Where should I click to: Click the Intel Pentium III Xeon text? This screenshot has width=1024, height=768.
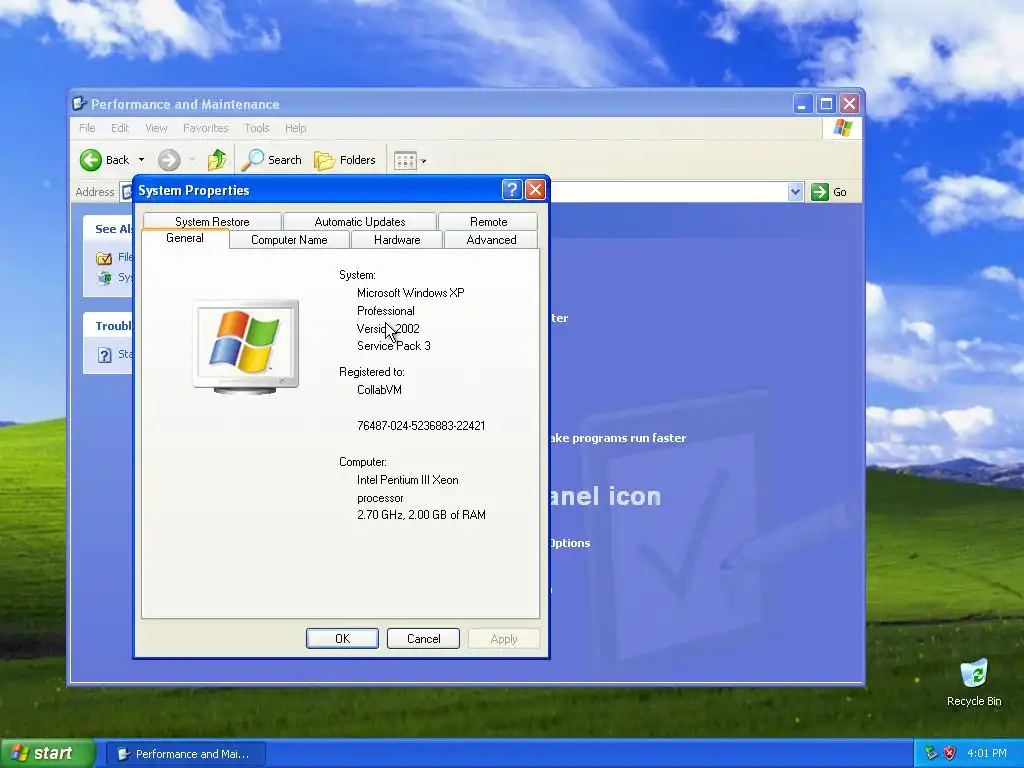[x=408, y=480]
